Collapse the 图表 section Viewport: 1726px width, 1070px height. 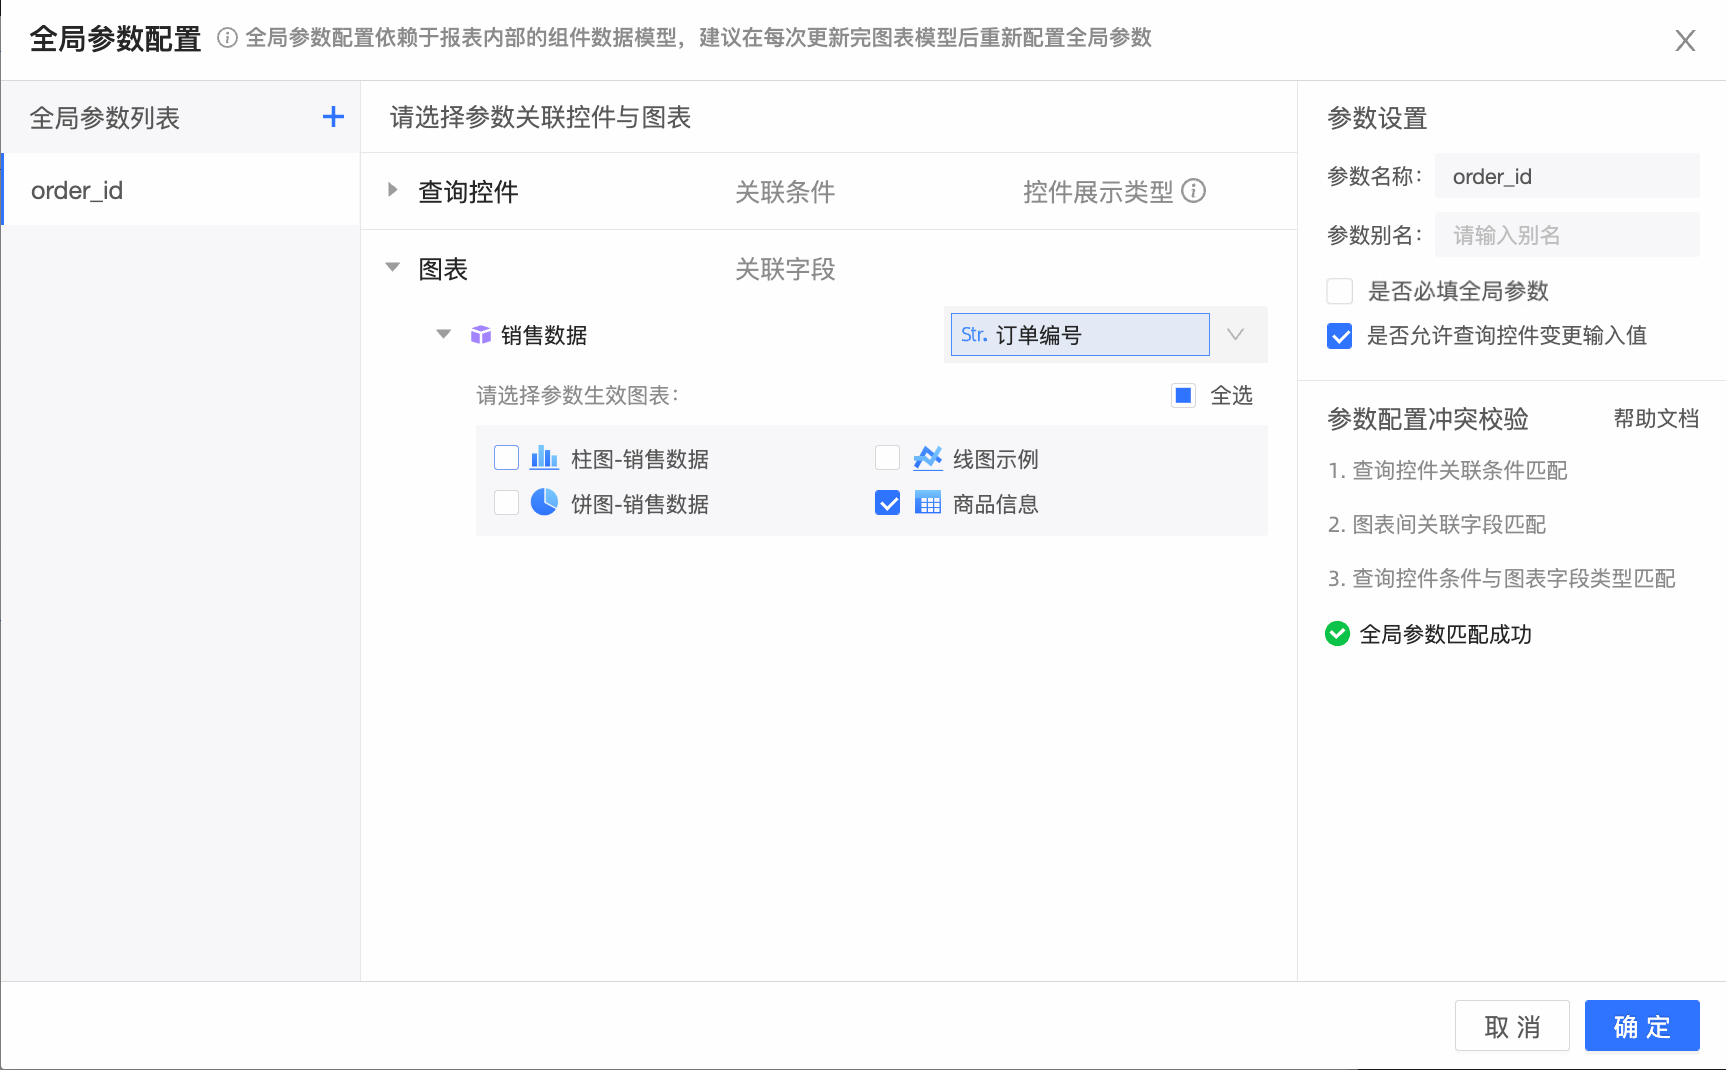(x=393, y=267)
